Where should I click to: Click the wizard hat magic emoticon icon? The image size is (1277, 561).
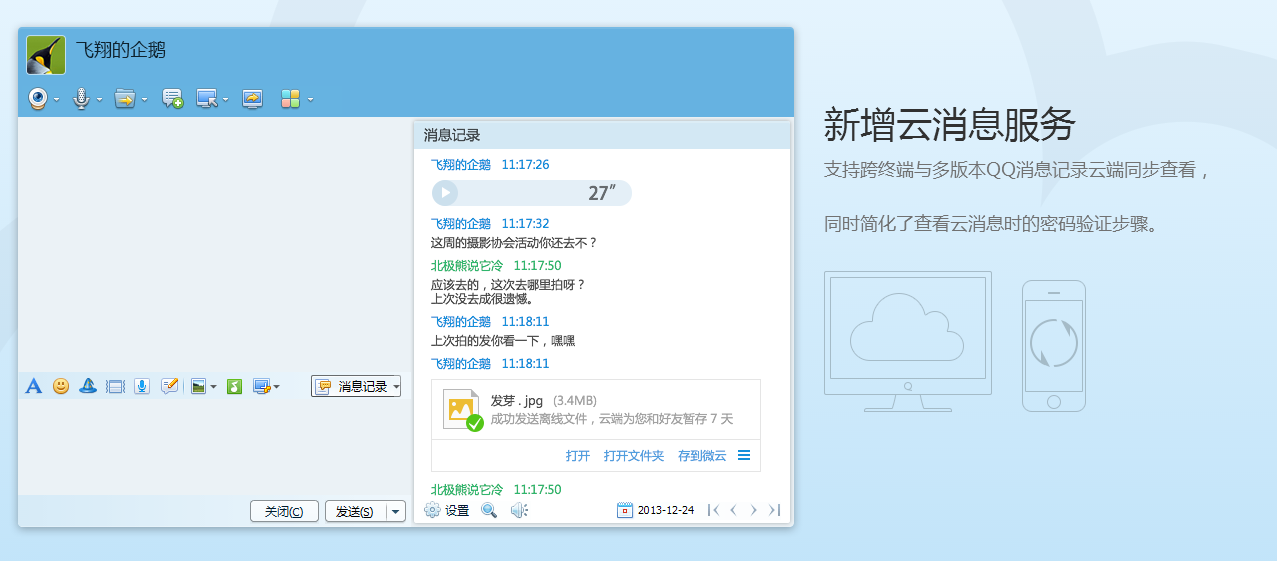[x=88, y=386]
